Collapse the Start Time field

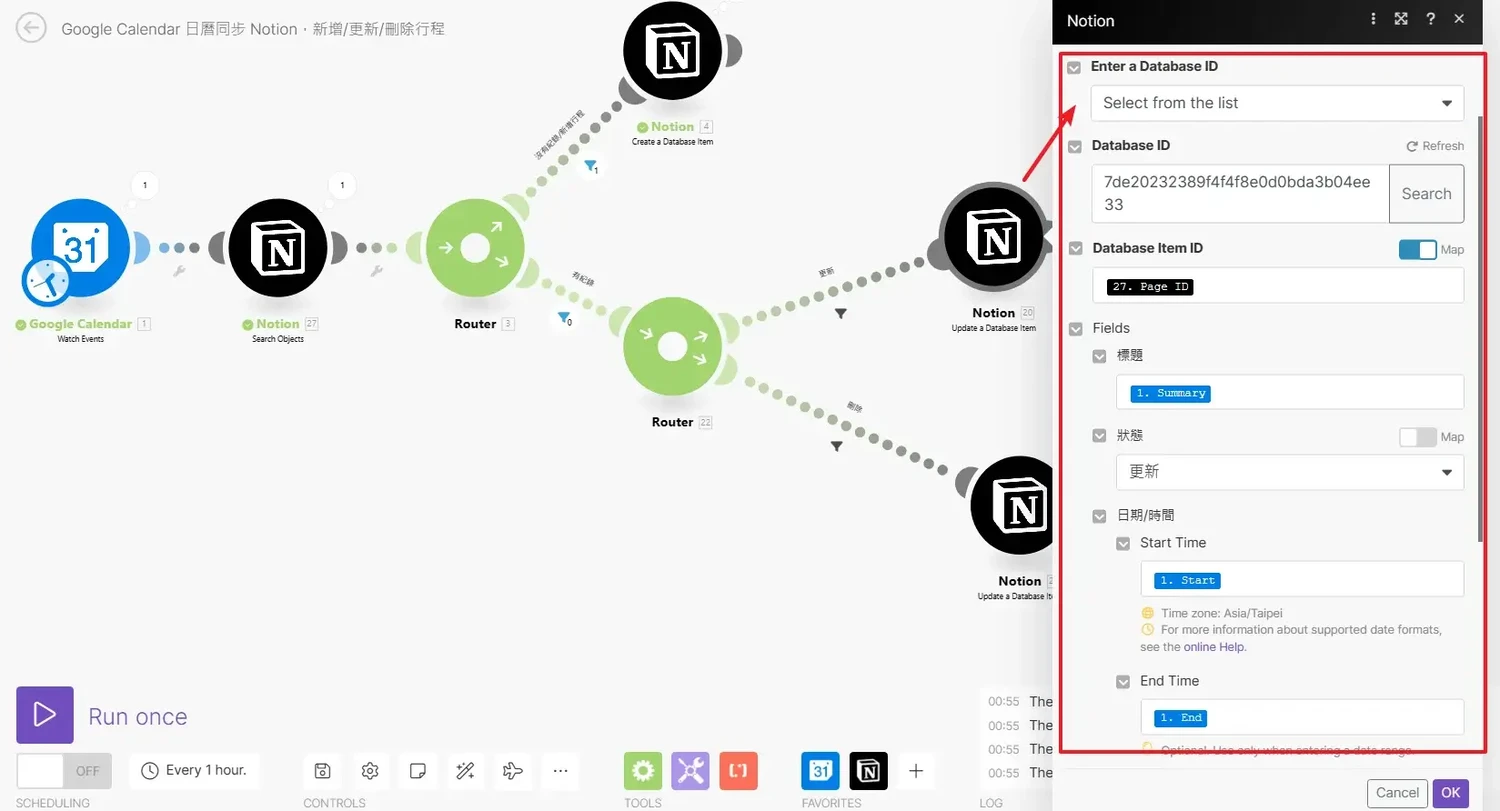click(1123, 543)
